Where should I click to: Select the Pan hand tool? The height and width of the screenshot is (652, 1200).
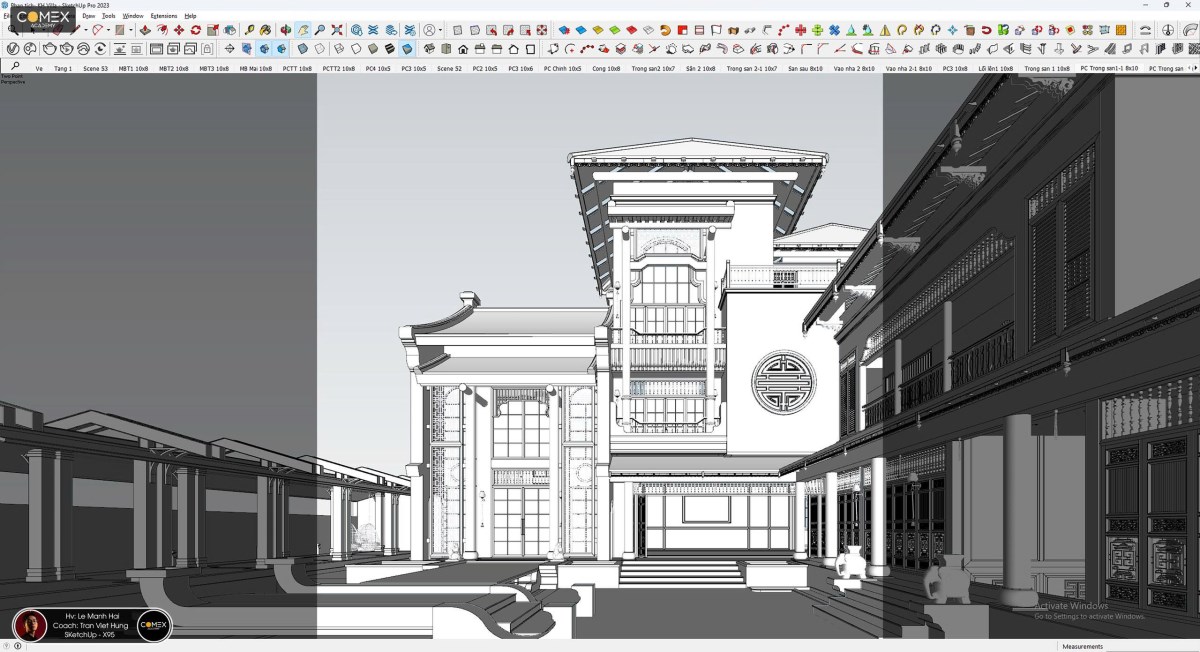click(x=303, y=30)
